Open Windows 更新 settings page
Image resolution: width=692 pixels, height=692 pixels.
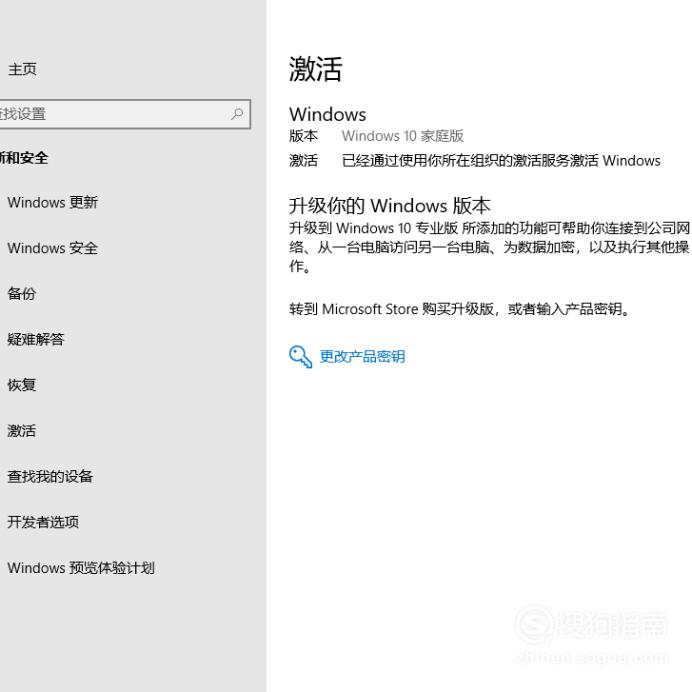pyautogui.click(x=53, y=203)
